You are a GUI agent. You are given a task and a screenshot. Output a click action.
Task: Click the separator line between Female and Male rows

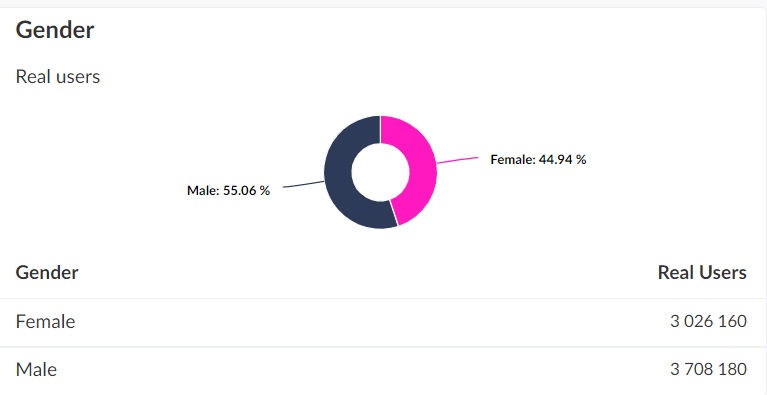click(x=384, y=347)
